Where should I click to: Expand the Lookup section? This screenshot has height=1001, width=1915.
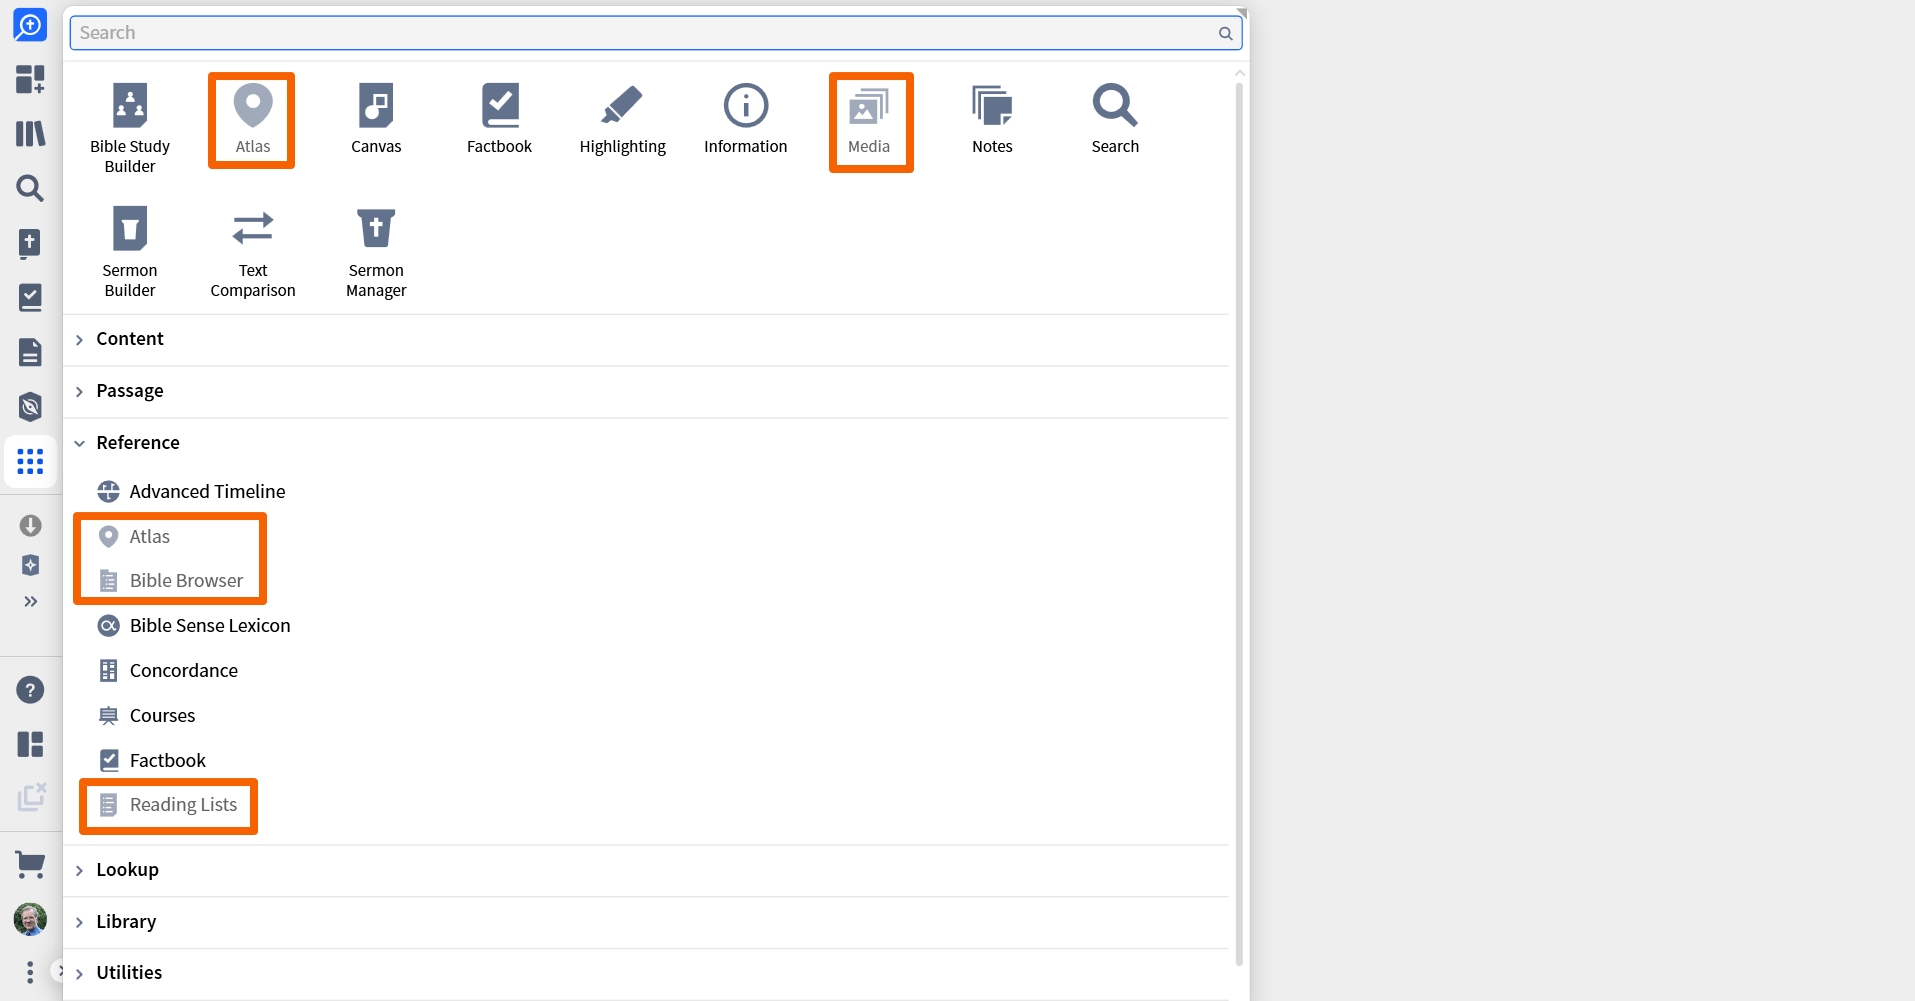coord(646,870)
